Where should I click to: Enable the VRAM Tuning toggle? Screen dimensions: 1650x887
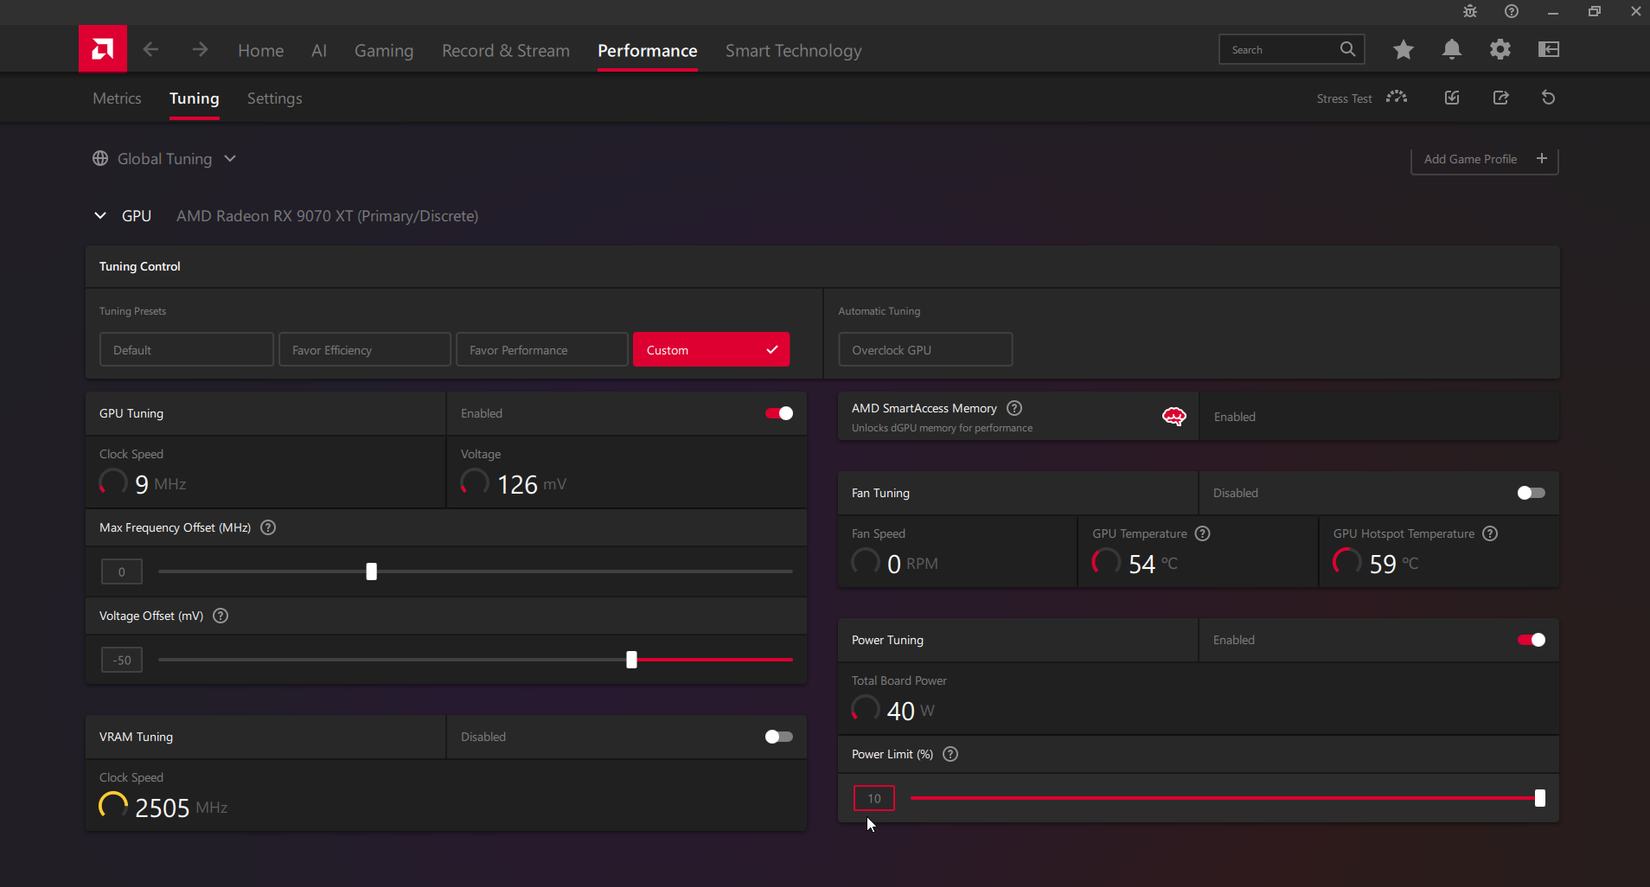coord(779,737)
